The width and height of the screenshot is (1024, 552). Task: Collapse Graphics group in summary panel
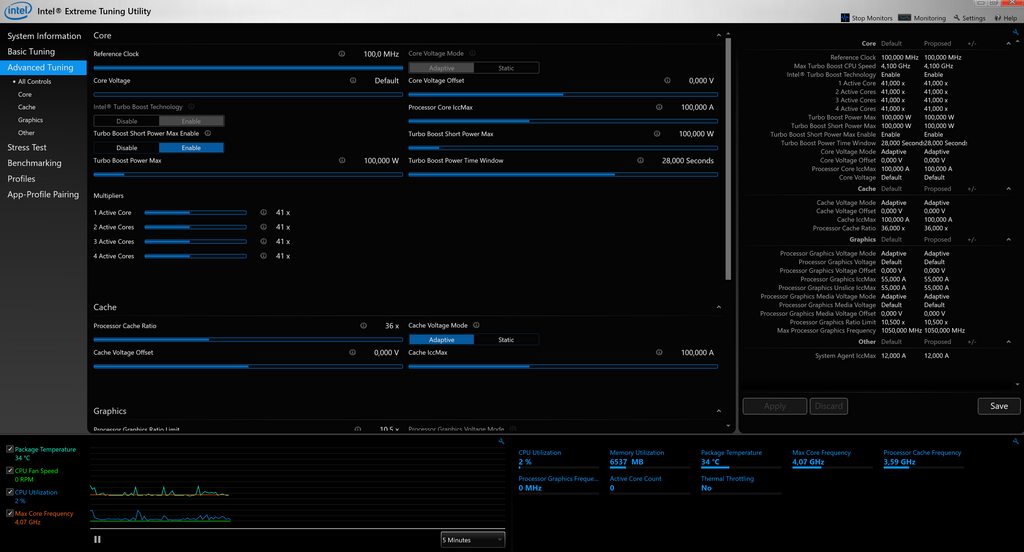tap(1008, 240)
